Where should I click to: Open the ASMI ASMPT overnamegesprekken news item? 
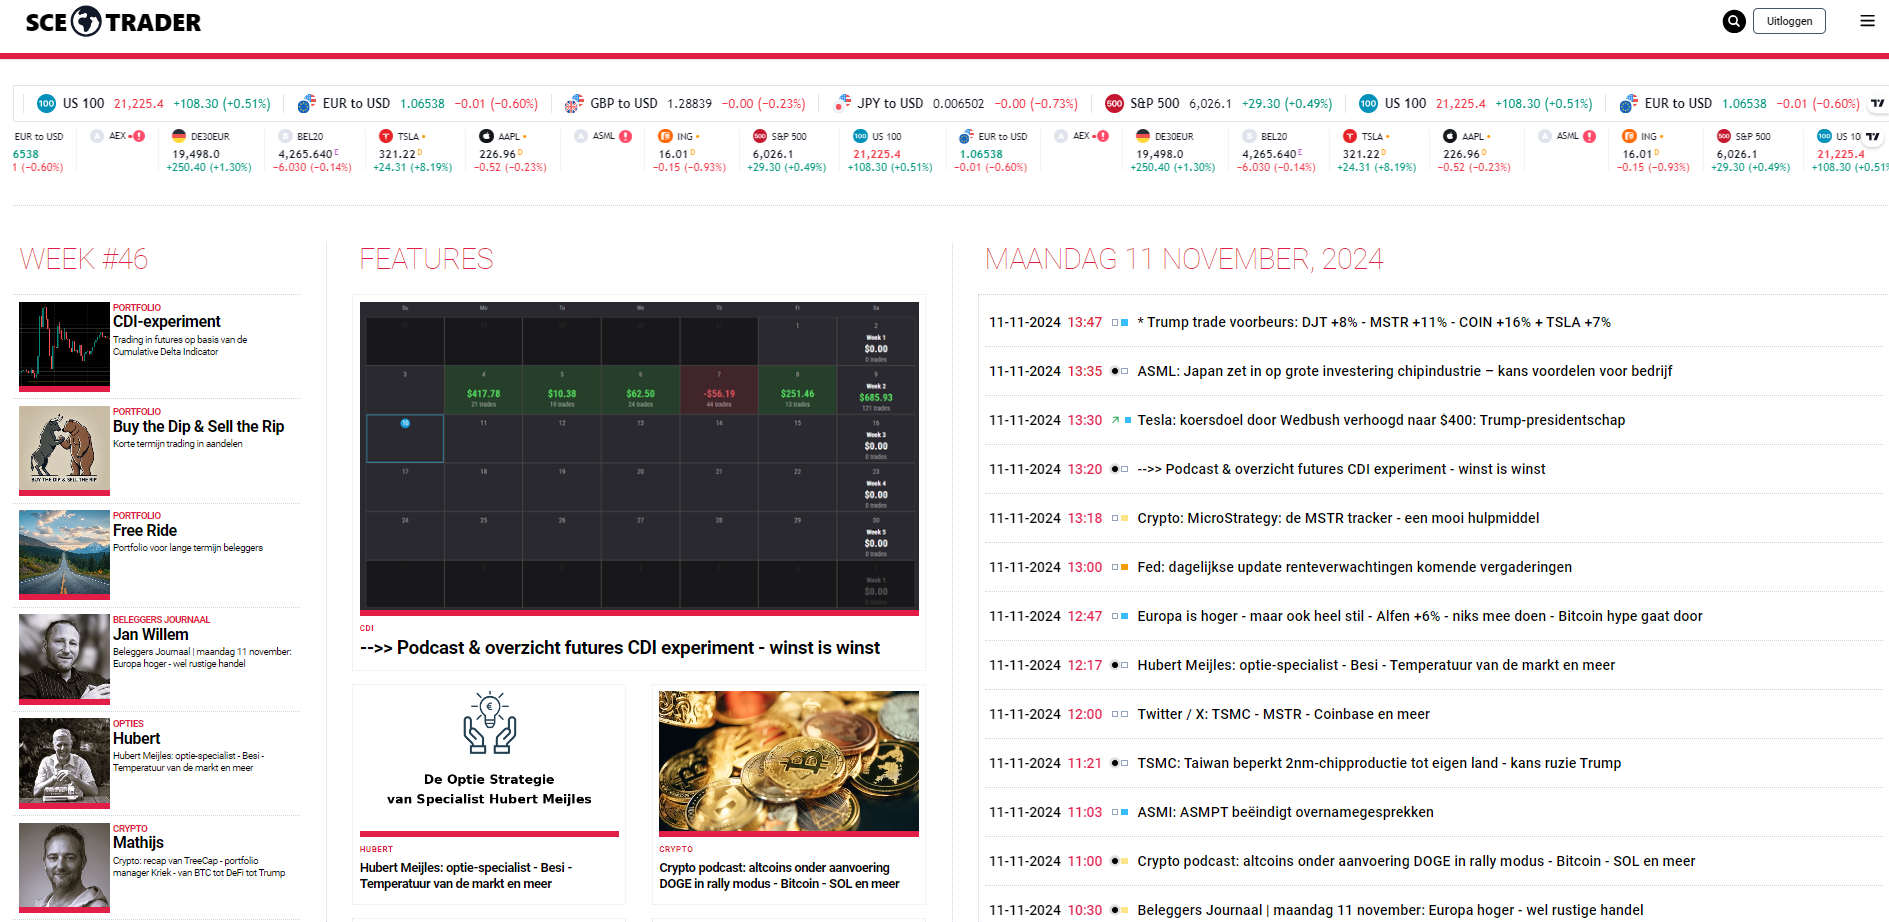tap(1286, 812)
